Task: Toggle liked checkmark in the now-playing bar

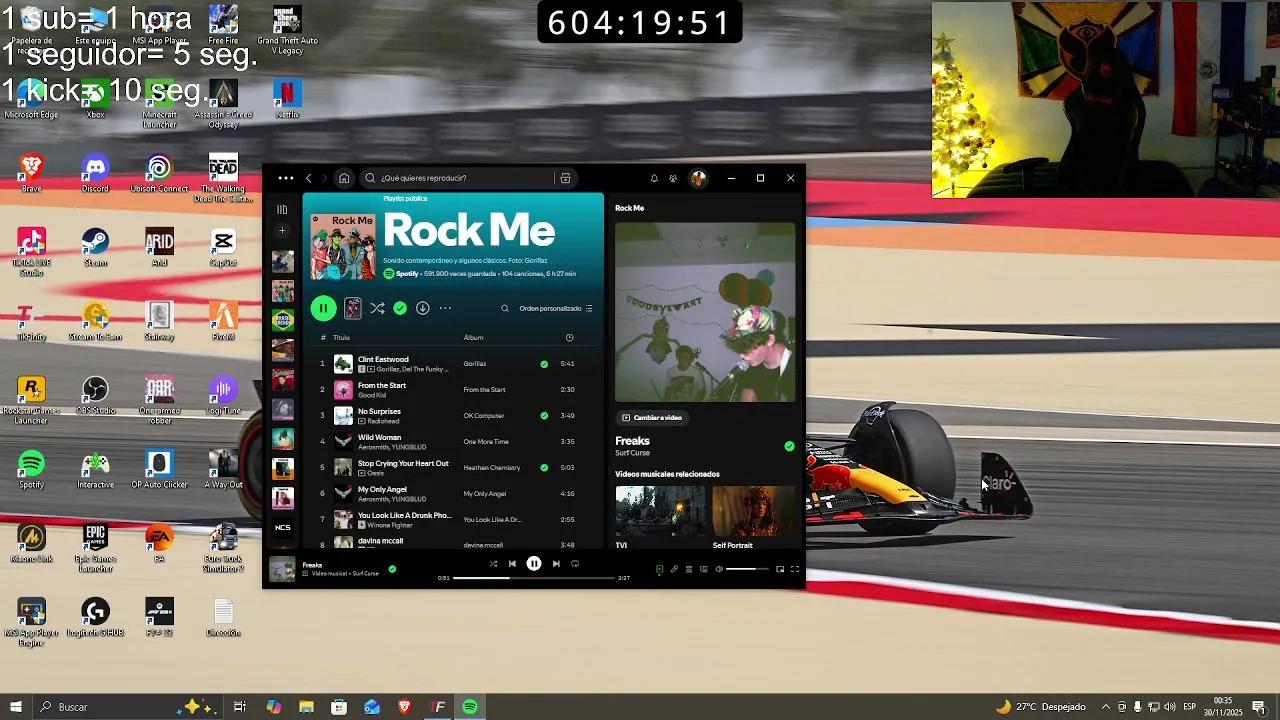Action: pos(392,569)
